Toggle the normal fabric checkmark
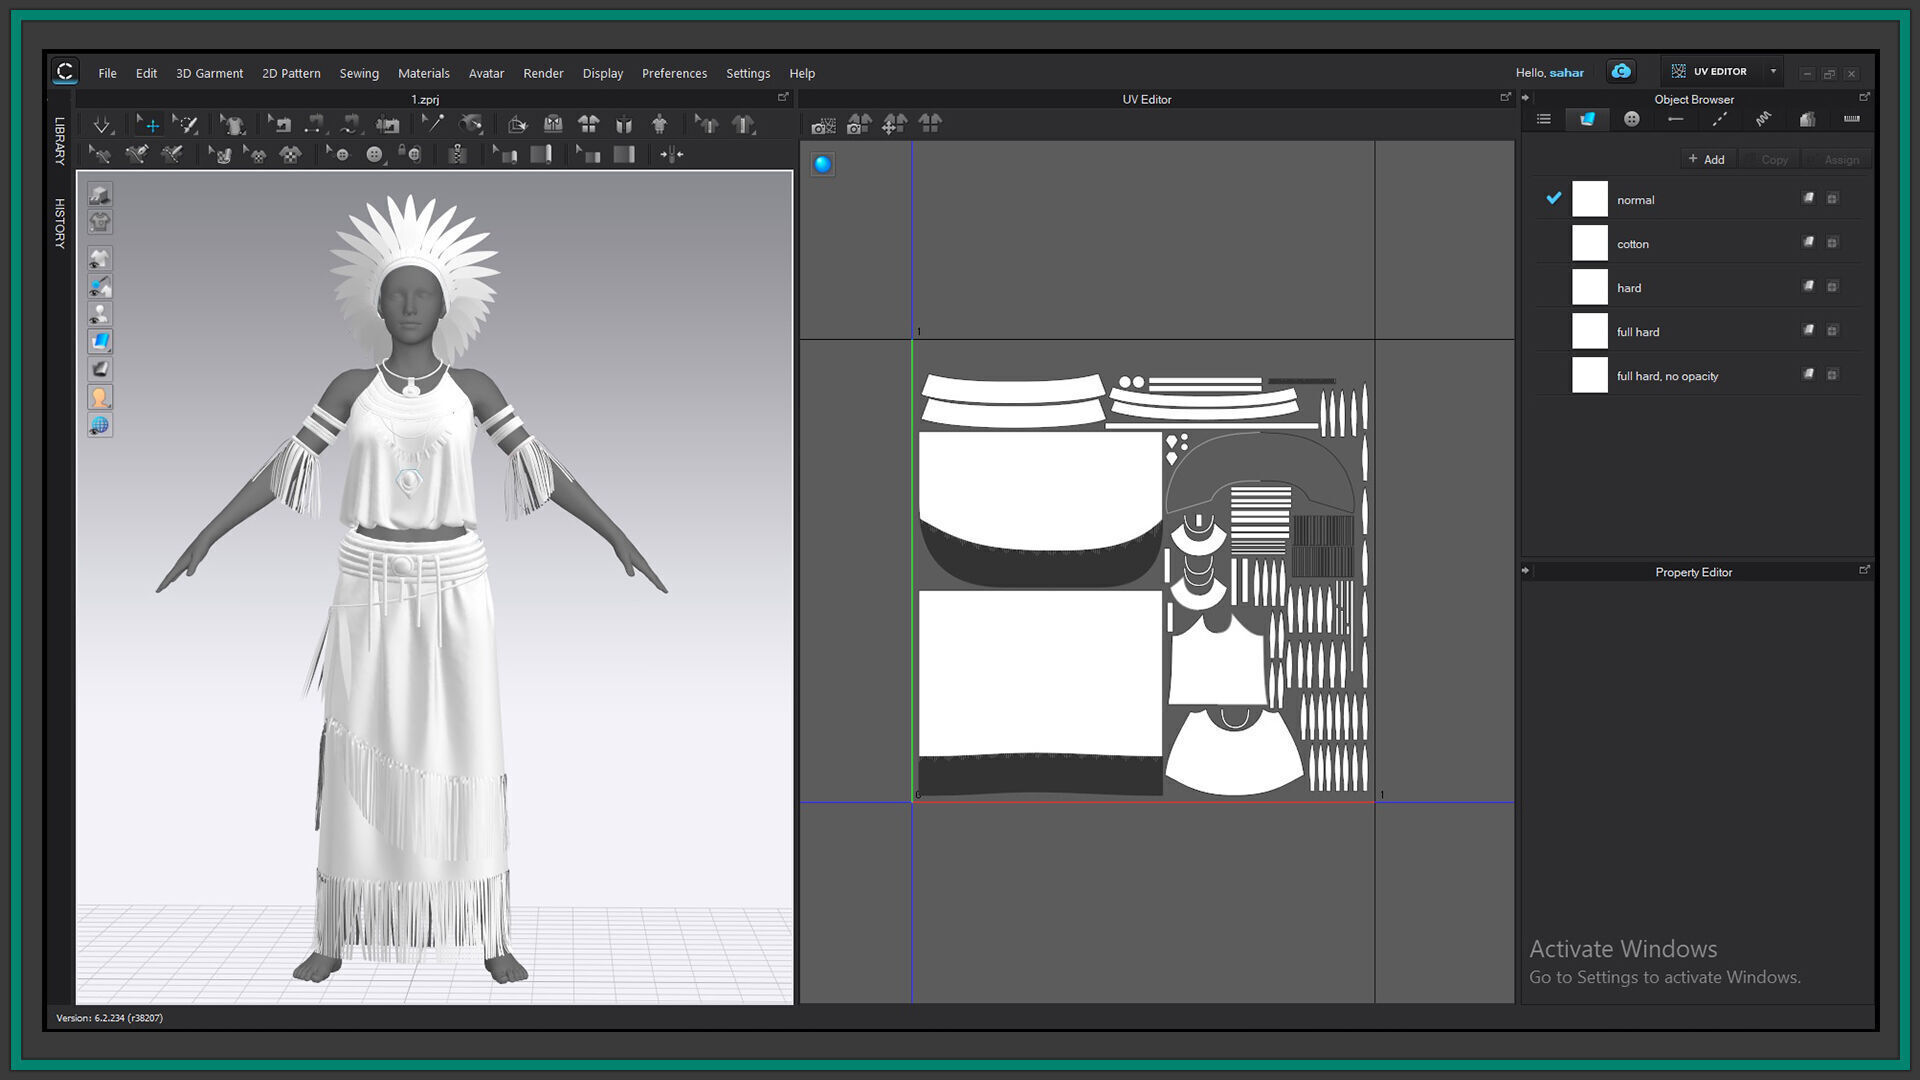 click(1553, 198)
